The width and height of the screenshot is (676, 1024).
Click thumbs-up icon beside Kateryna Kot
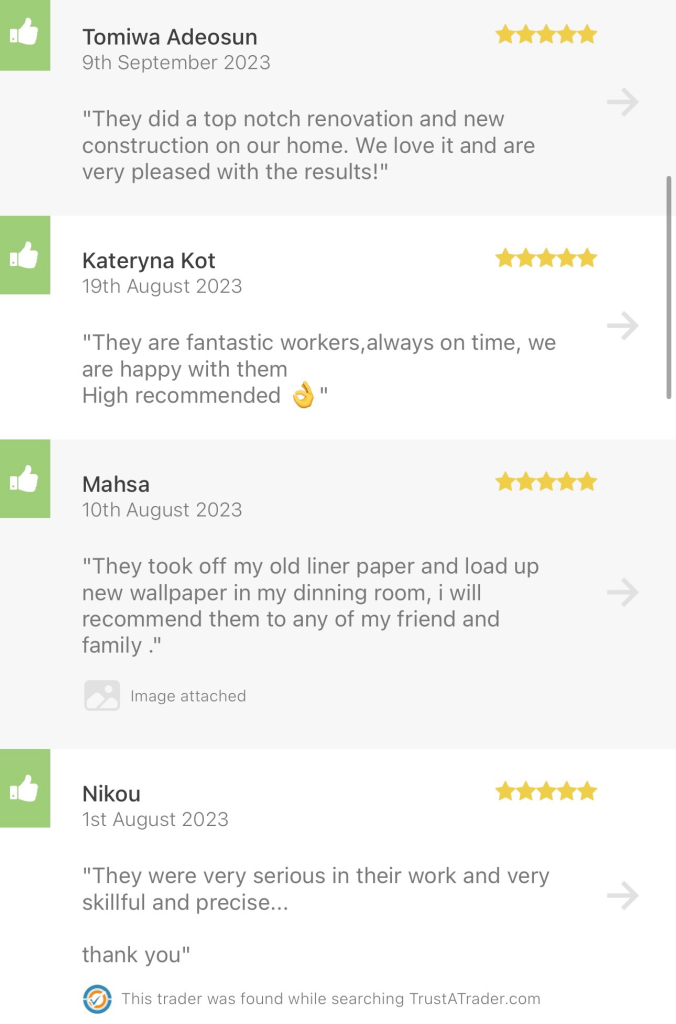point(24,257)
